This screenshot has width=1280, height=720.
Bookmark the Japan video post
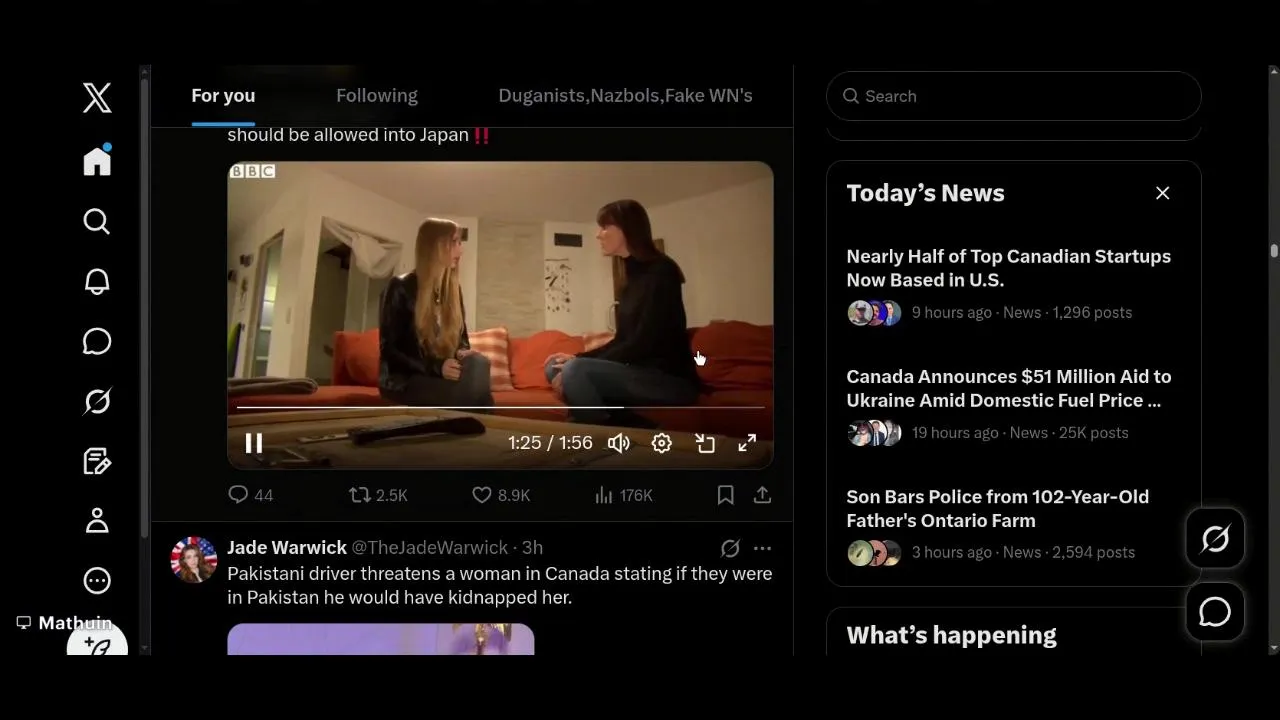click(x=726, y=495)
